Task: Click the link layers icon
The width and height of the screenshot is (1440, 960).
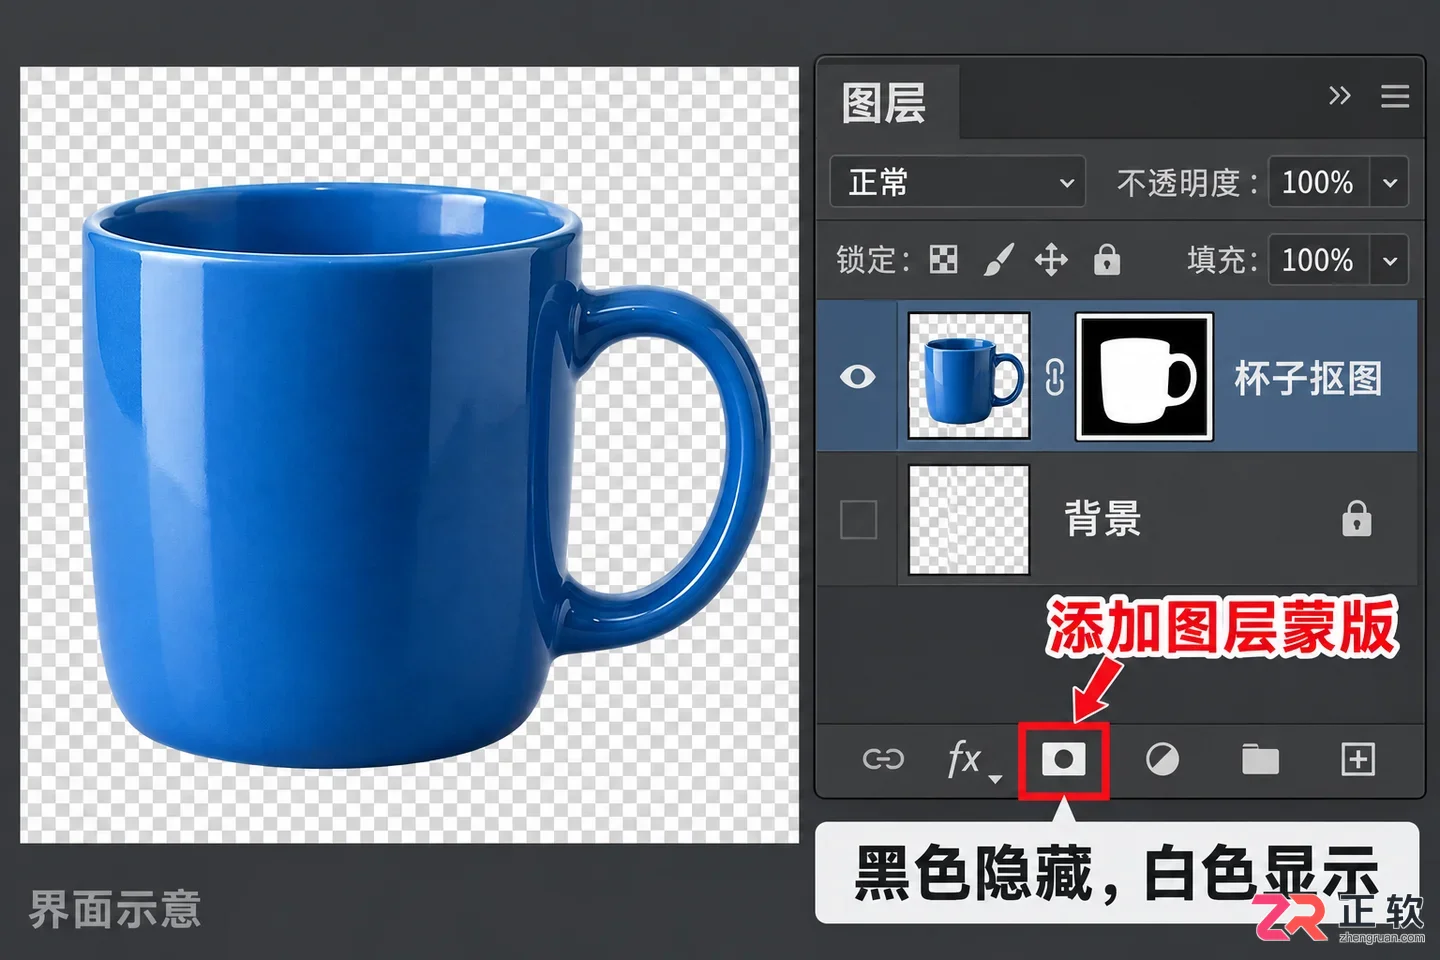Action: tap(883, 760)
